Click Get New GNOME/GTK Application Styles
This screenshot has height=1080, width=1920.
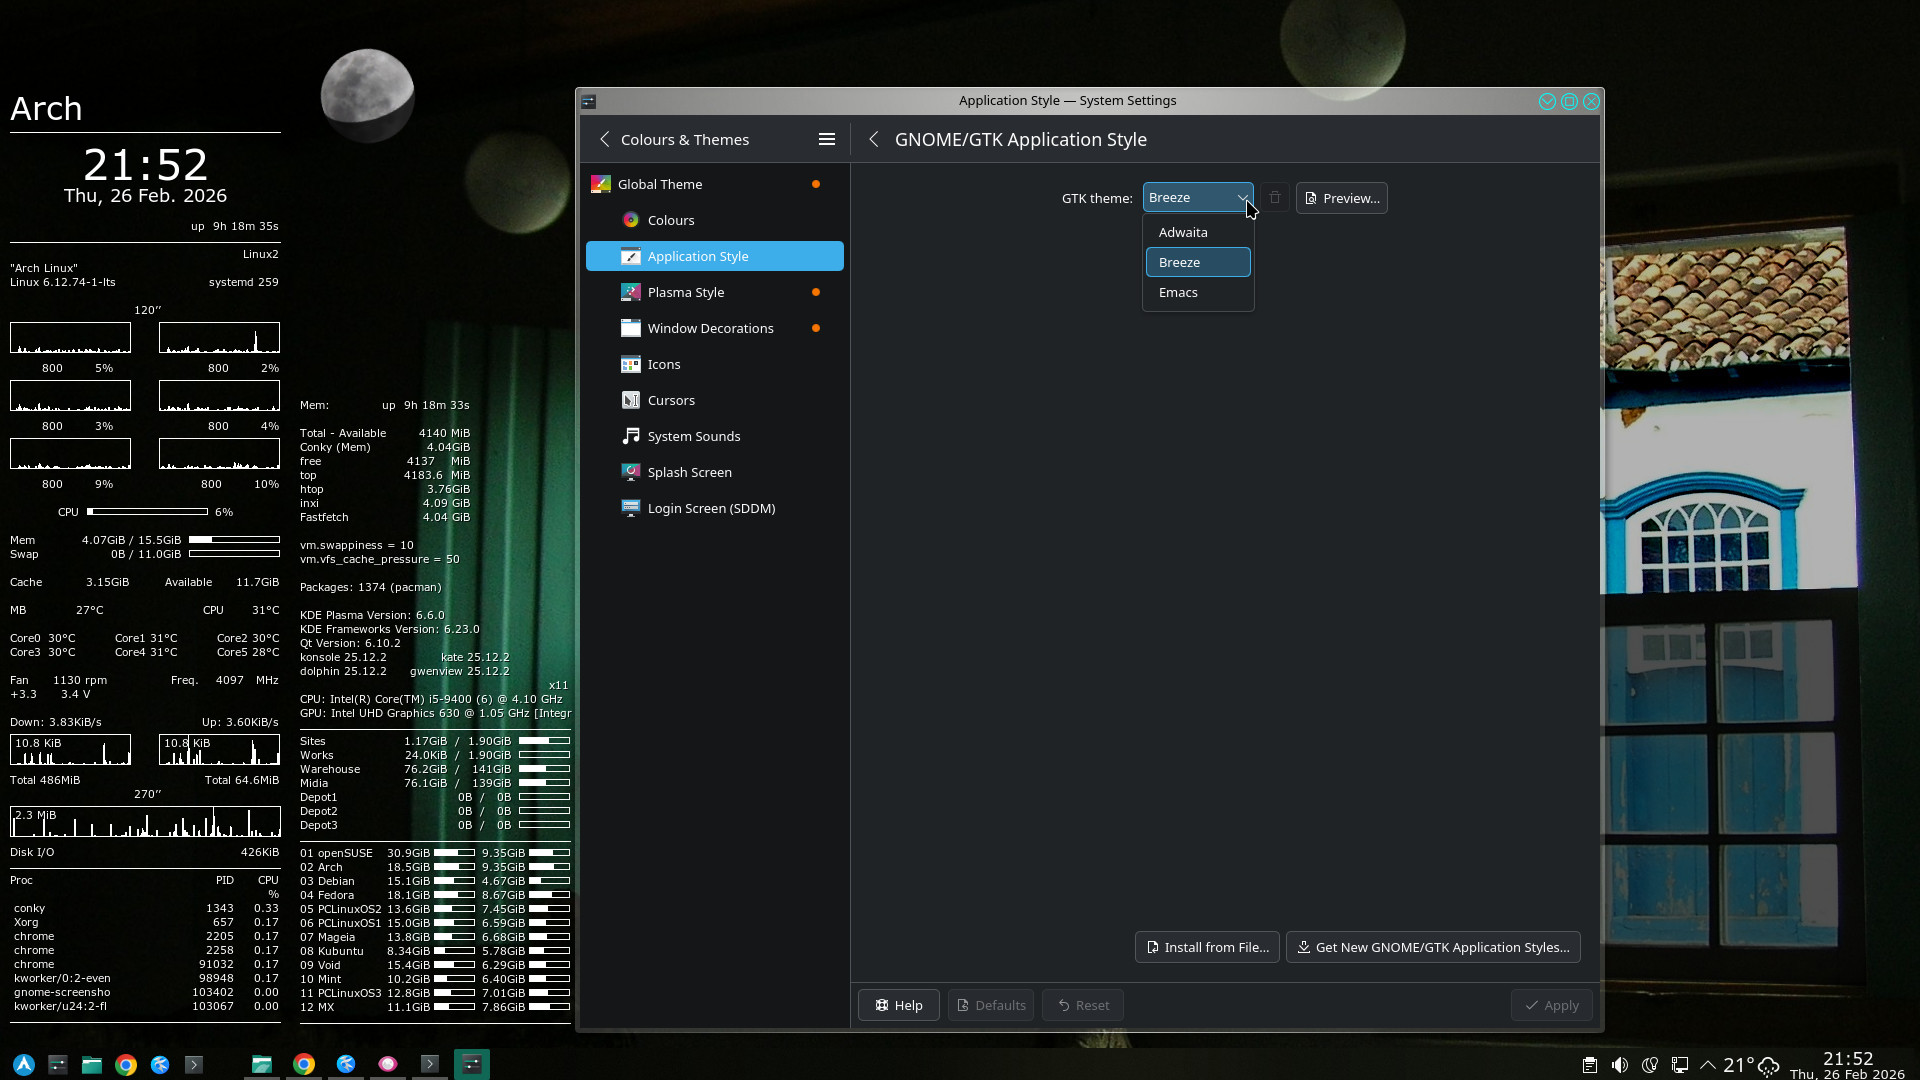(x=1432, y=948)
